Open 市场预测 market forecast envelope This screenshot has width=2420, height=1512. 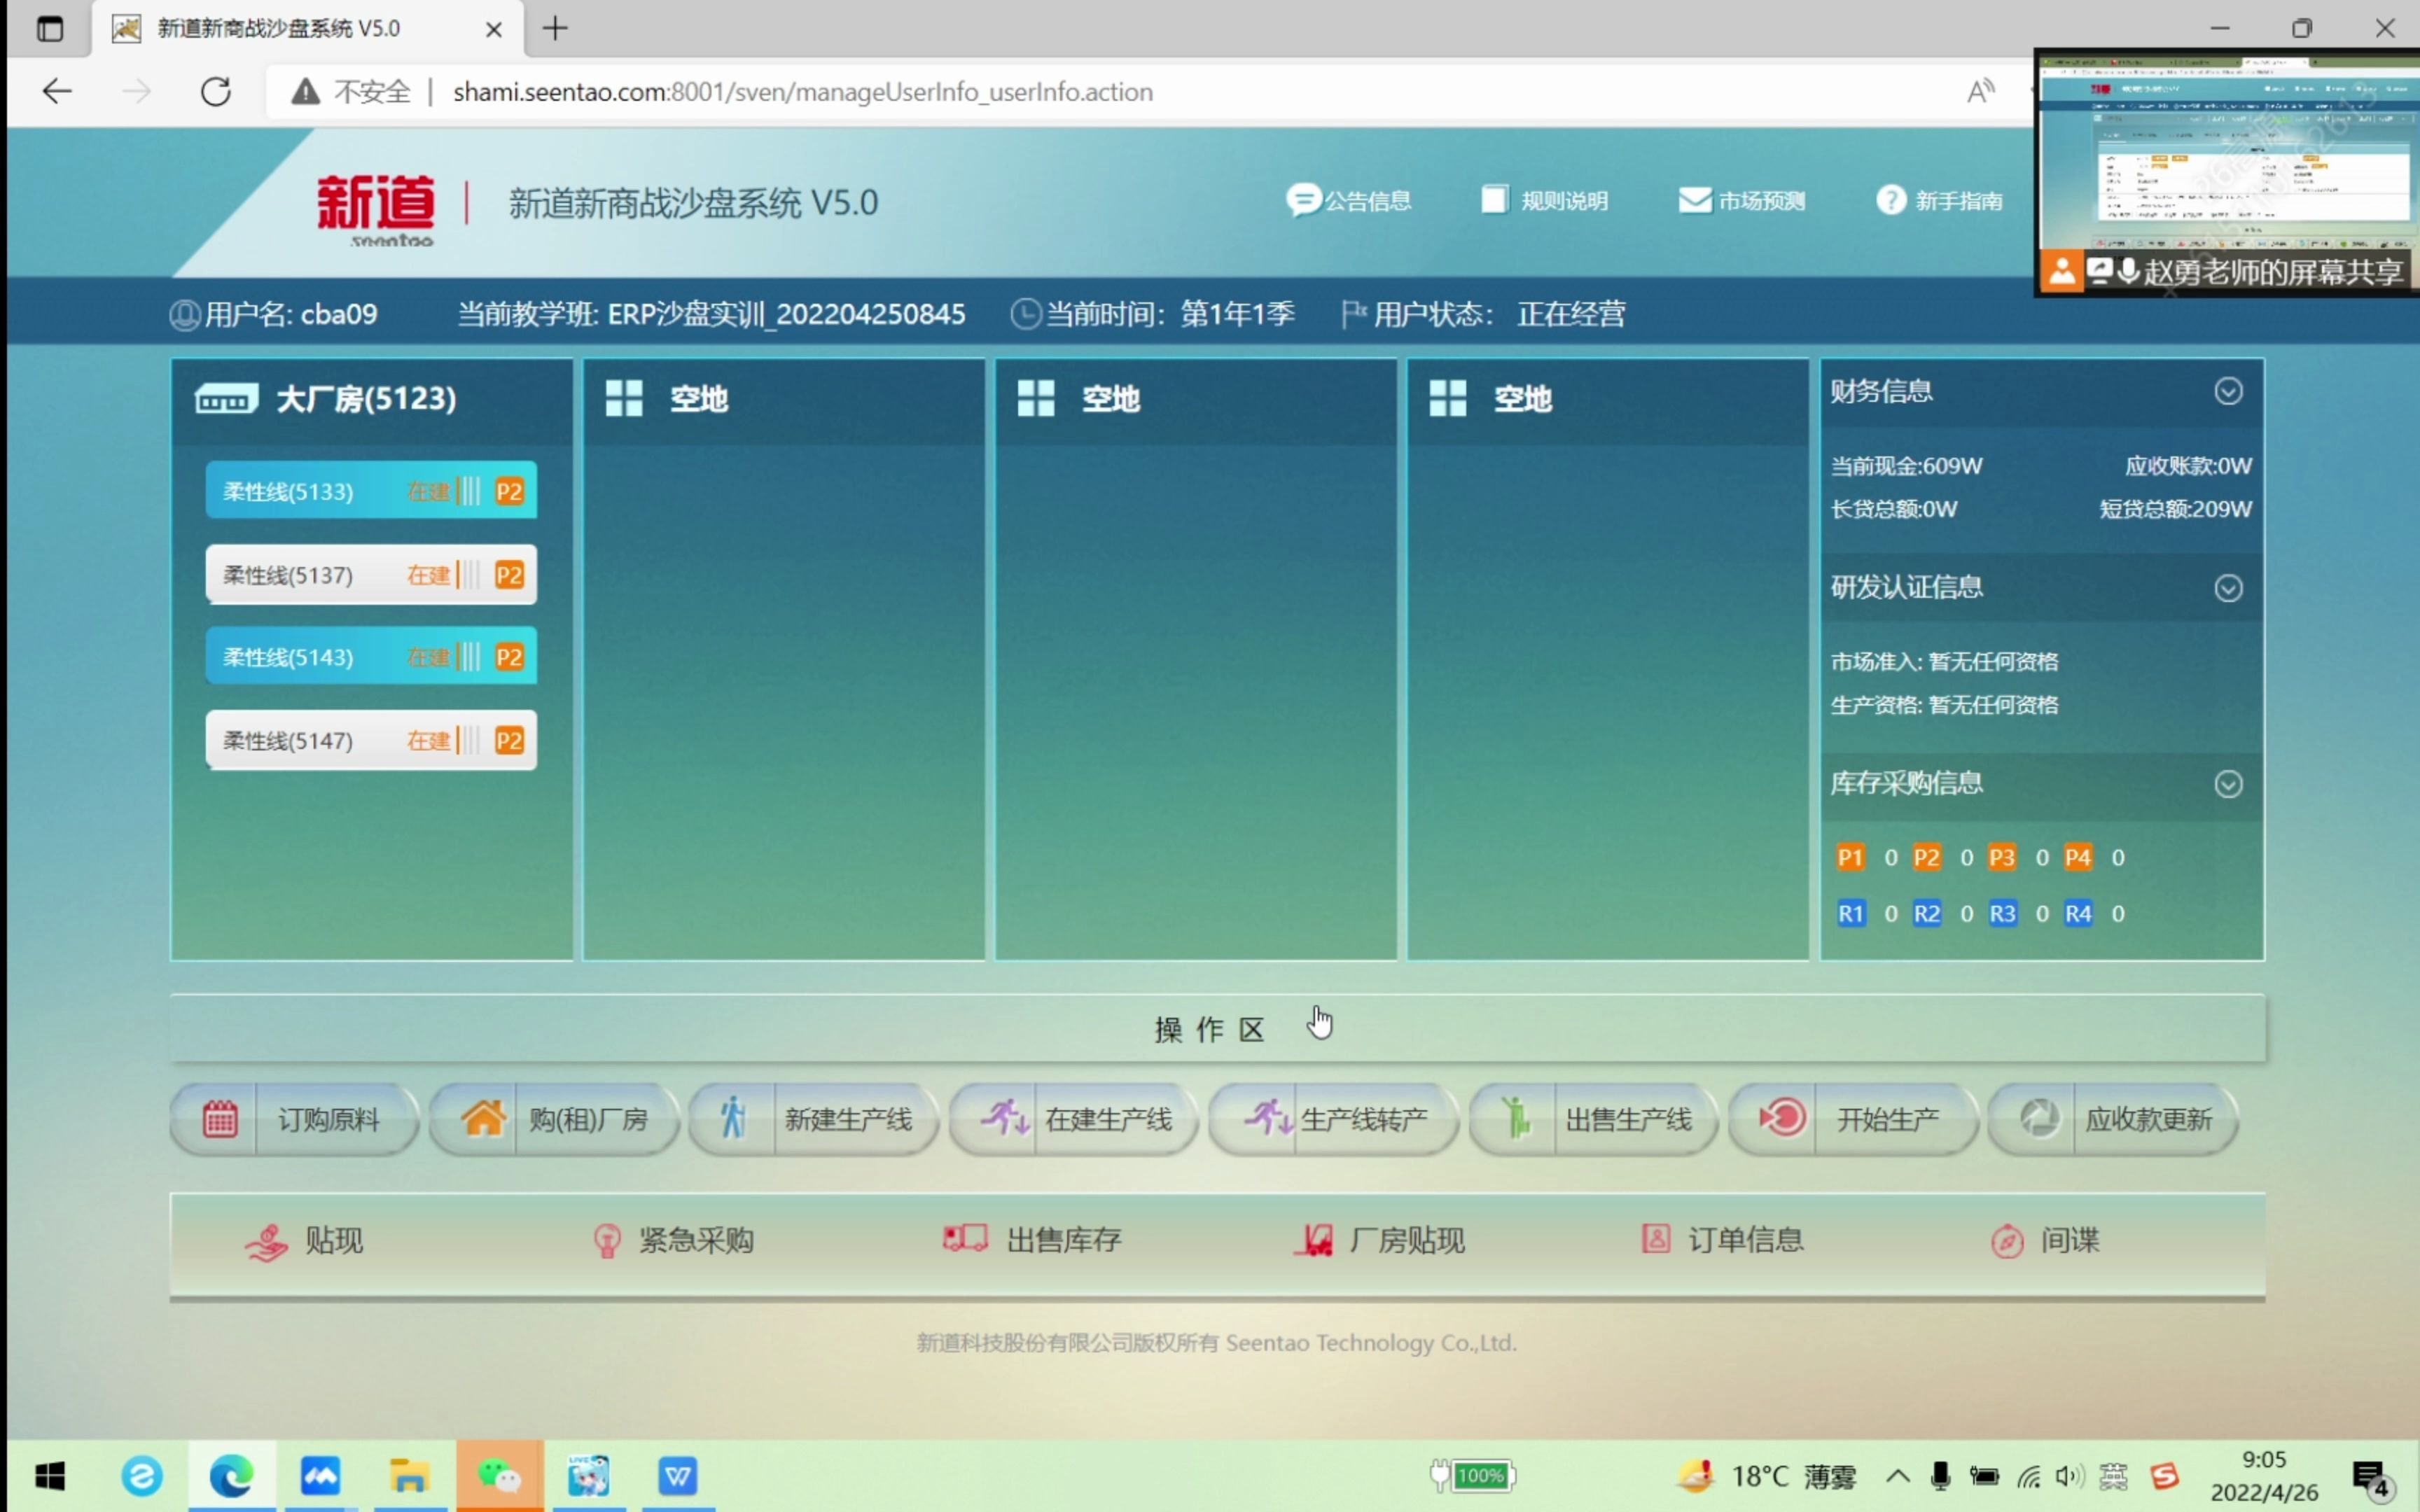1741,201
